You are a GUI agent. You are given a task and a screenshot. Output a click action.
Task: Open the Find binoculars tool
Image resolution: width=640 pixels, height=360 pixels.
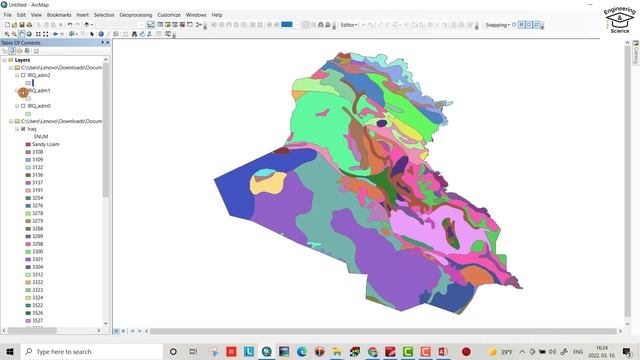click(x=134, y=34)
